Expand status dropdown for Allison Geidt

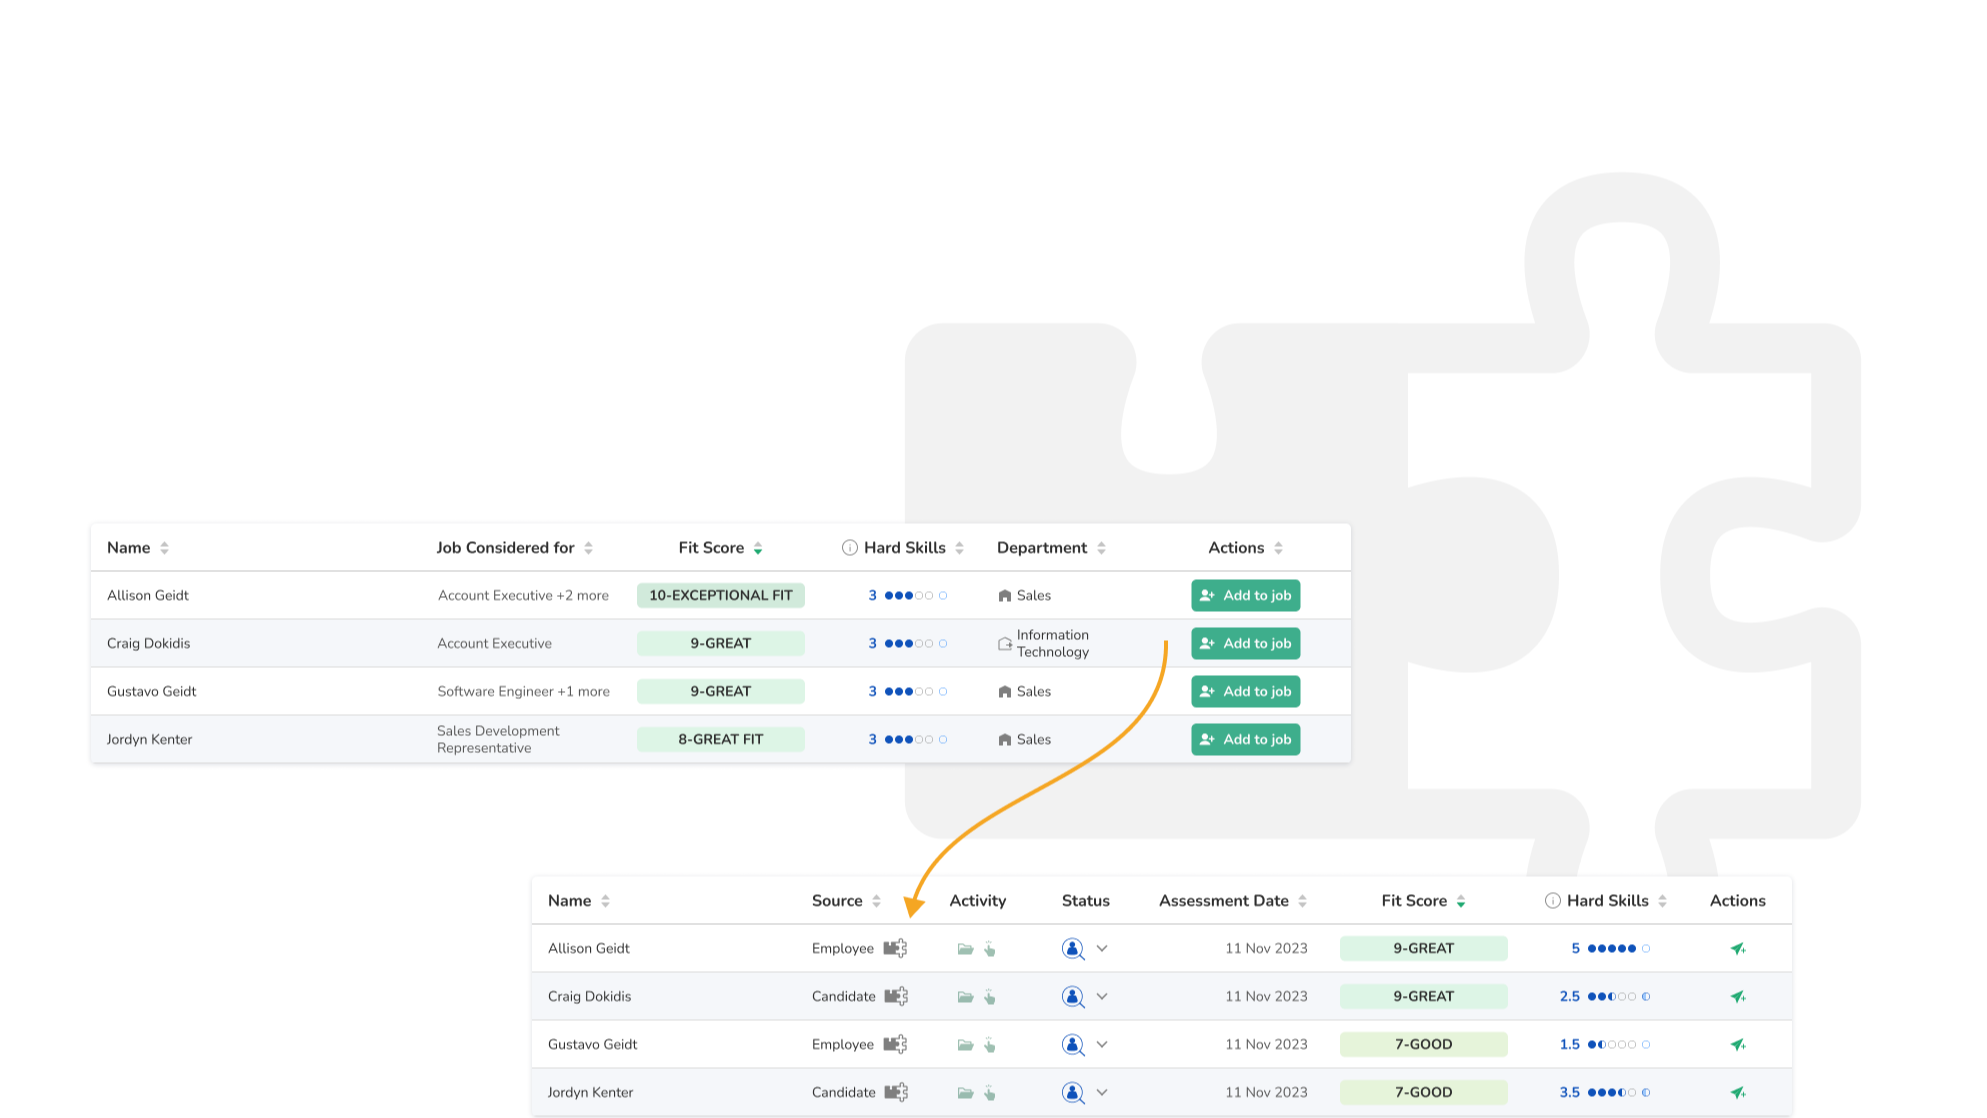coord(1102,949)
